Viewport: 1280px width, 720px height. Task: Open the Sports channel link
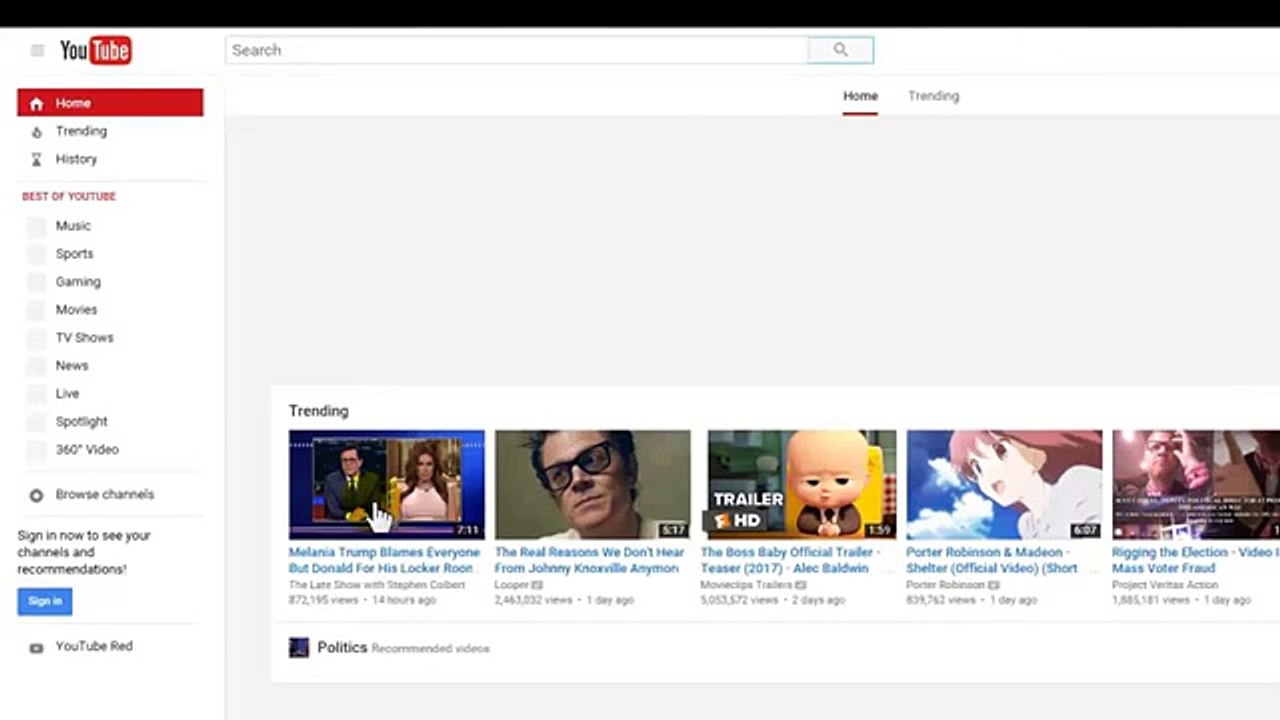74,254
